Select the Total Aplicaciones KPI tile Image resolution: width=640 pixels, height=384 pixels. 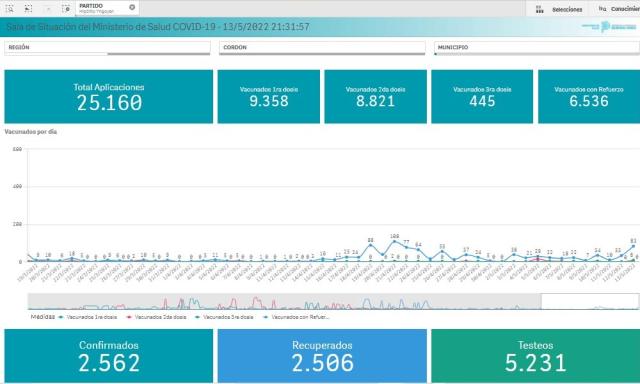[109, 96]
